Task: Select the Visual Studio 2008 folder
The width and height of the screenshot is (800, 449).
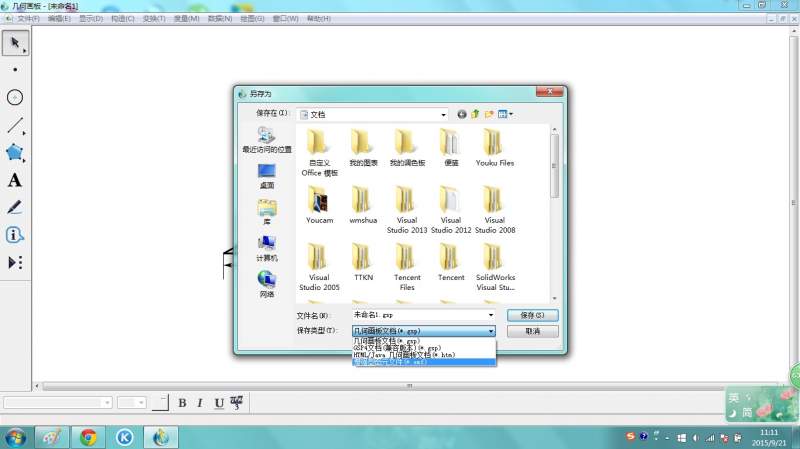Action: (494, 210)
